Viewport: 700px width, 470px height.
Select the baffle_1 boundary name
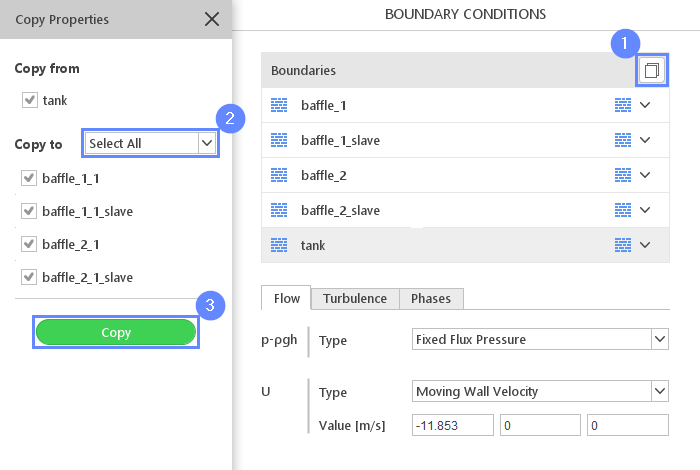pos(324,105)
